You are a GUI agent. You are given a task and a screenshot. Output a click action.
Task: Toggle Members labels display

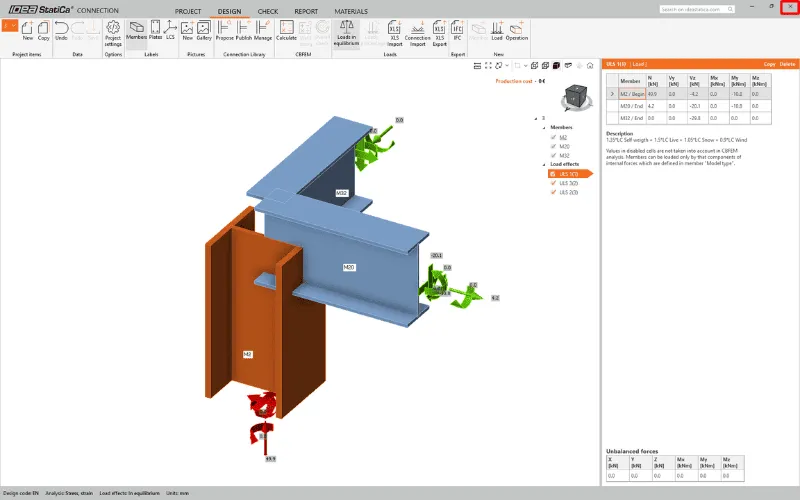coord(136,32)
